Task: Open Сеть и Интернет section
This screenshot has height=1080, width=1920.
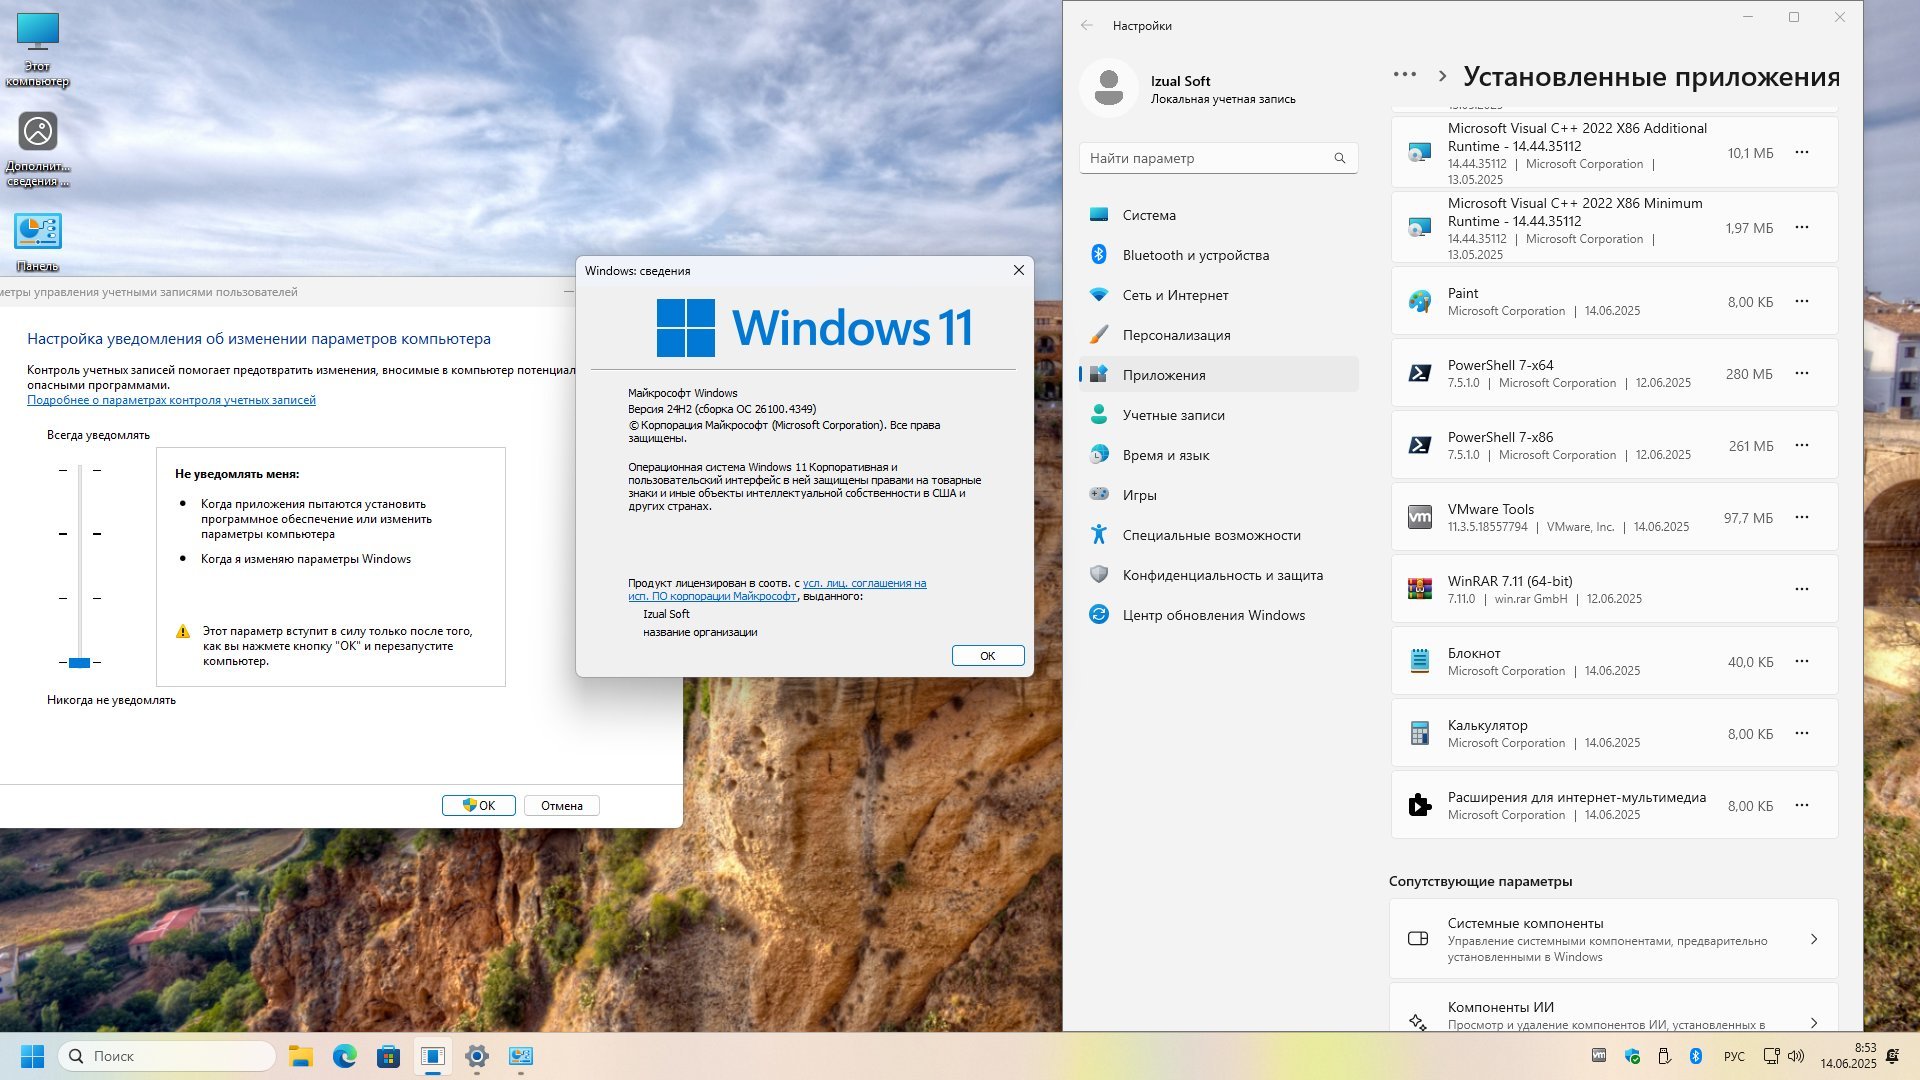Action: click(1218, 295)
